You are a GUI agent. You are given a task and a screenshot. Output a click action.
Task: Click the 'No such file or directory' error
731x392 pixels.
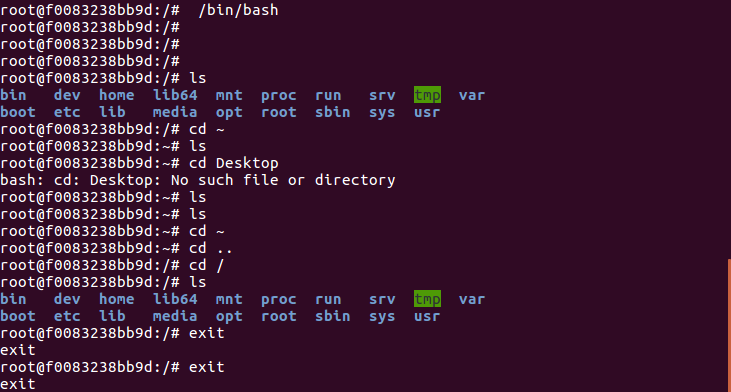click(x=283, y=180)
